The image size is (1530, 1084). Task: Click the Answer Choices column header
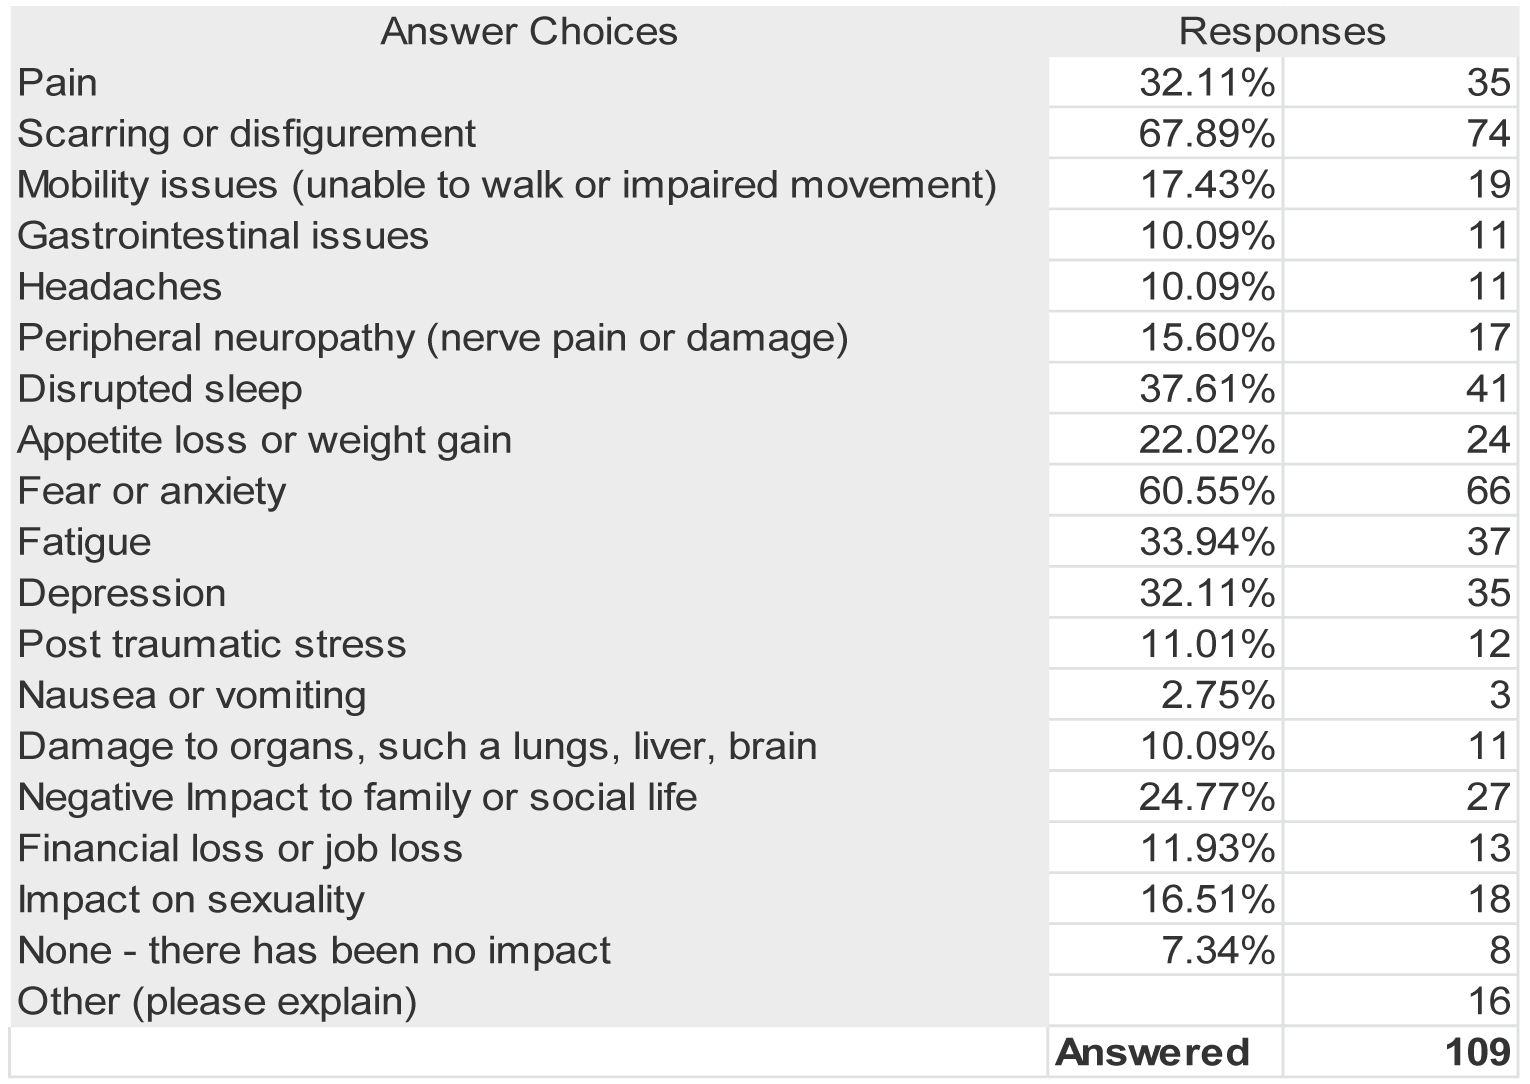click(x=528, y=32)
